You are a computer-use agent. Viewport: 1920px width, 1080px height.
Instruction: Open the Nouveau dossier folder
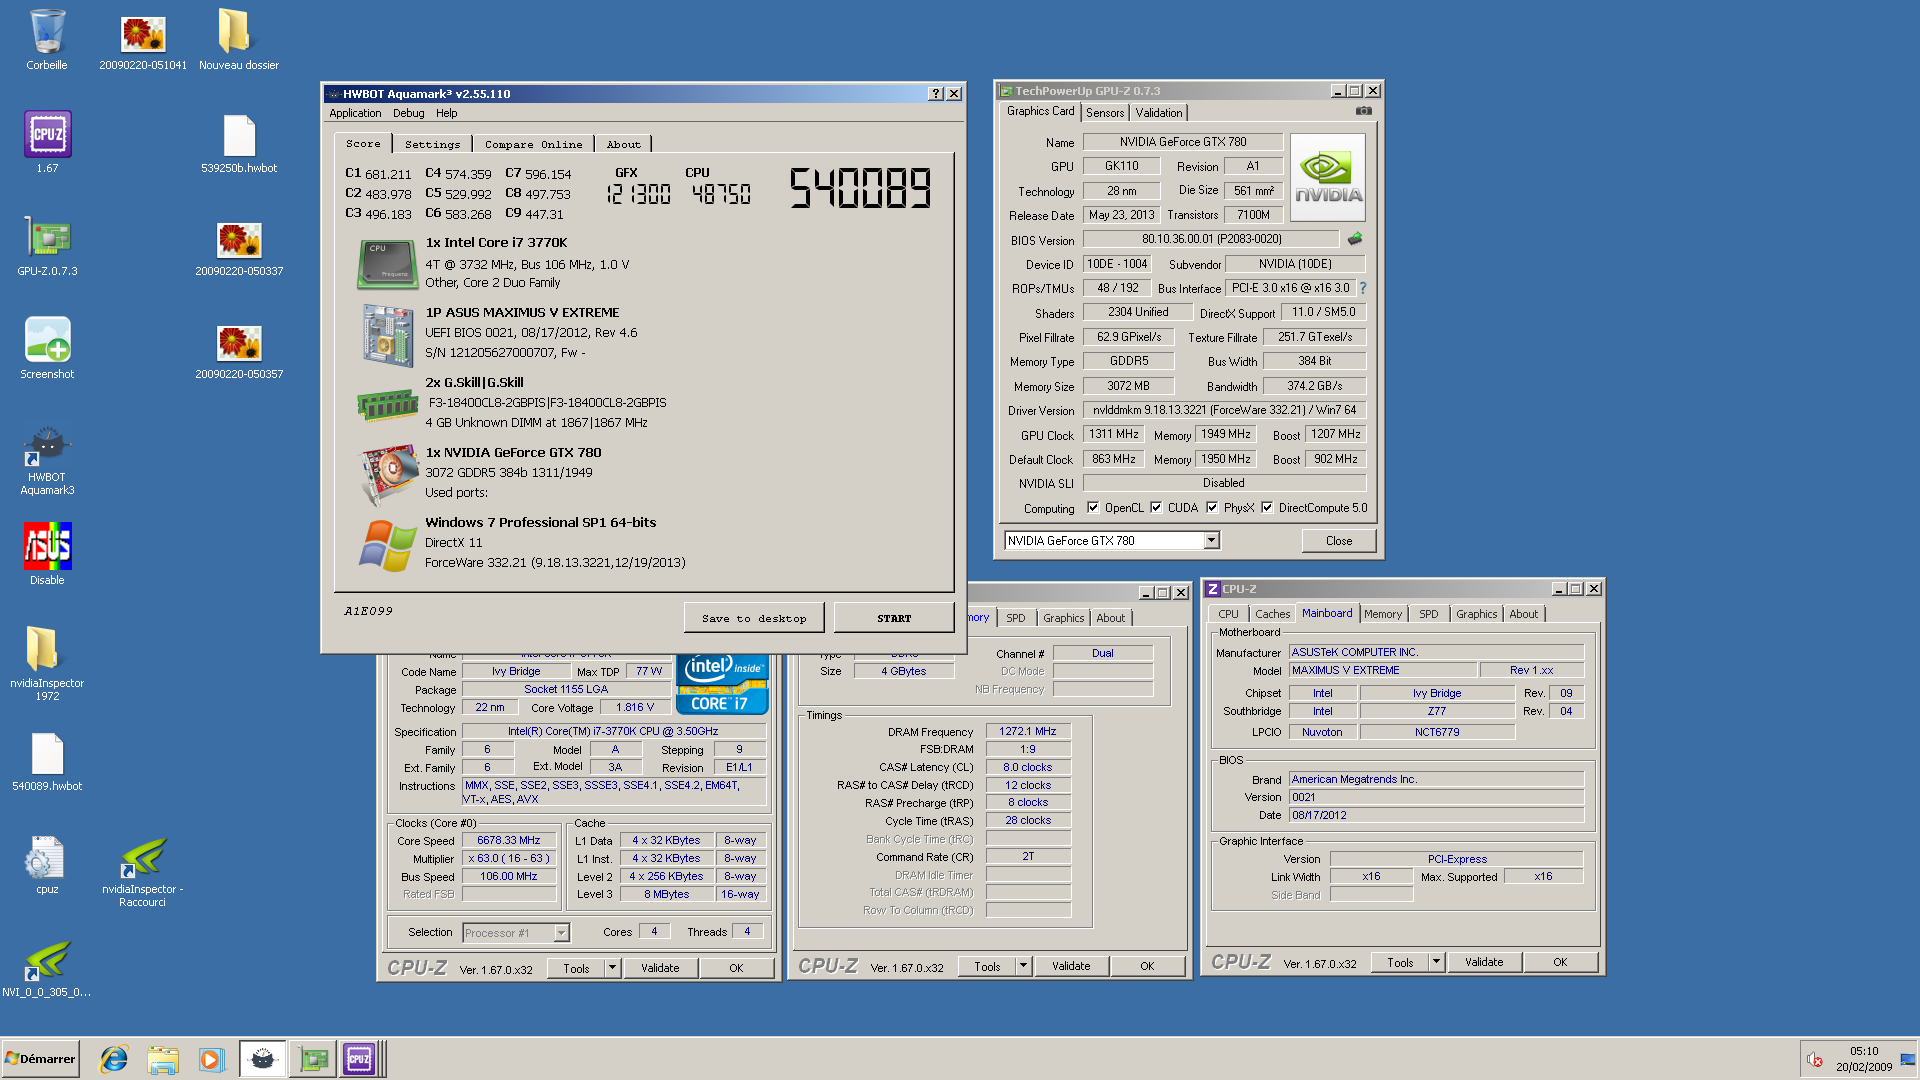[x=239, y=40]
